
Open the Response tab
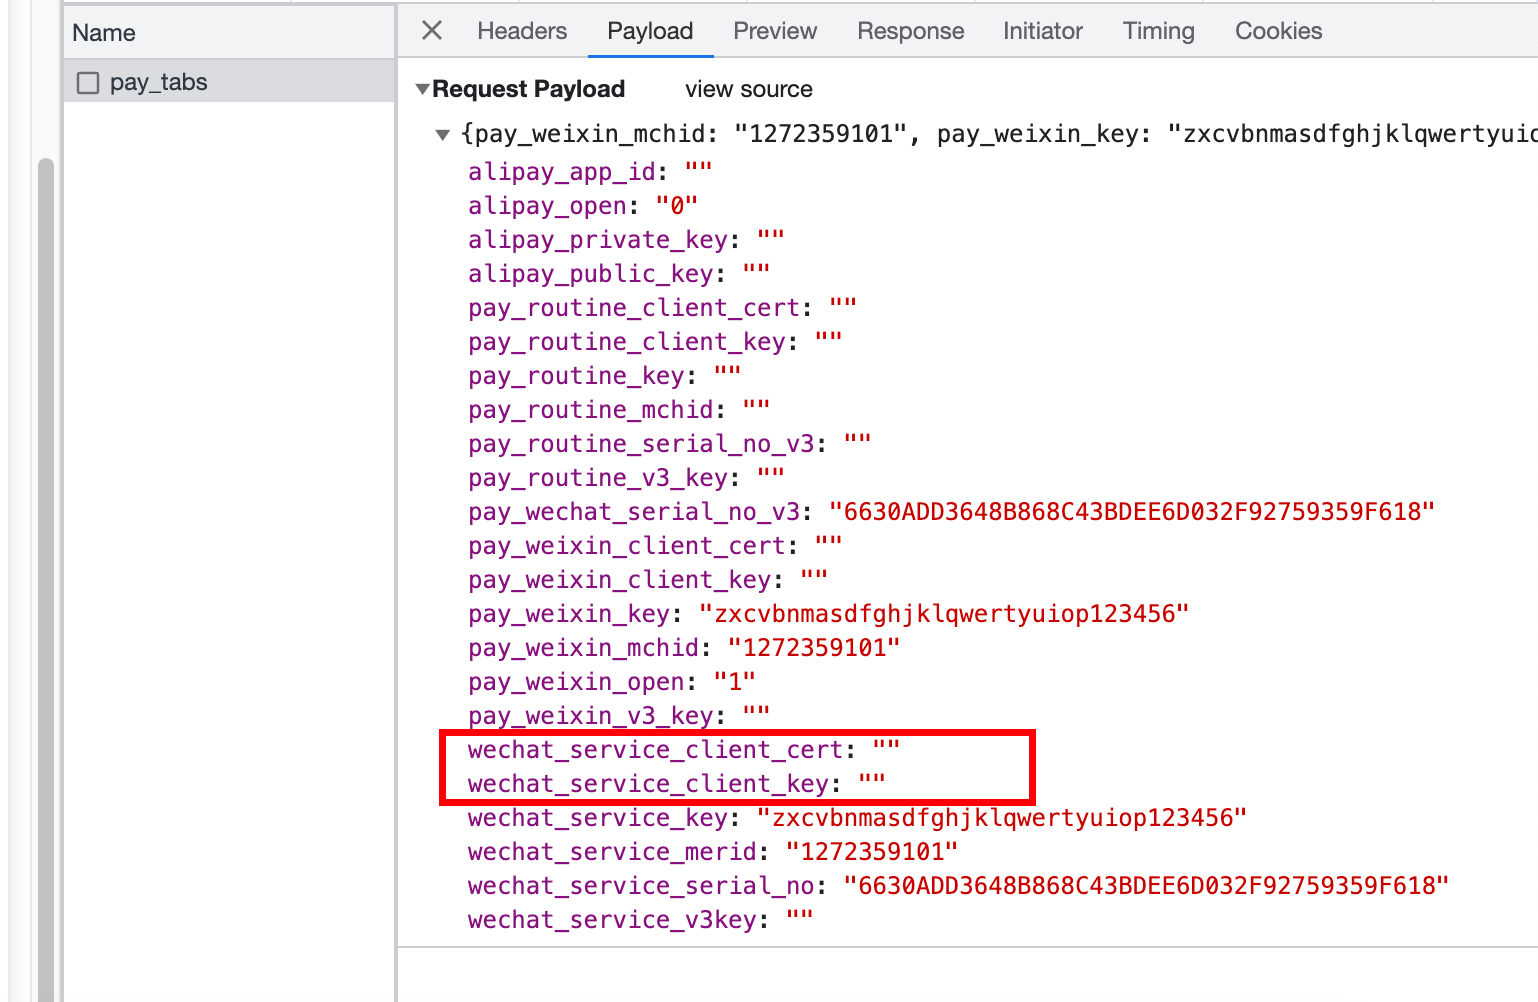[x=911, y=31]
